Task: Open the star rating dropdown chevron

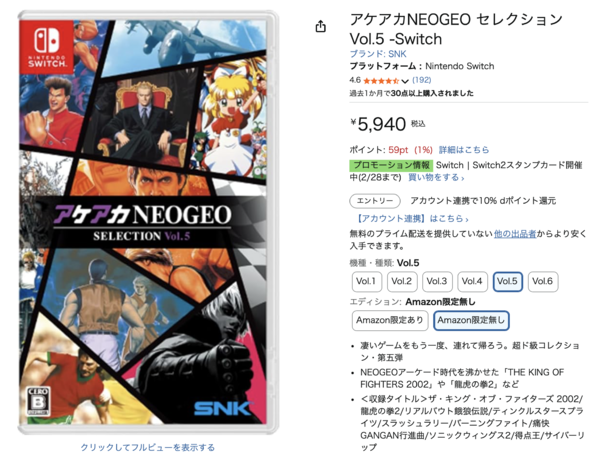Action: point(405,81)
